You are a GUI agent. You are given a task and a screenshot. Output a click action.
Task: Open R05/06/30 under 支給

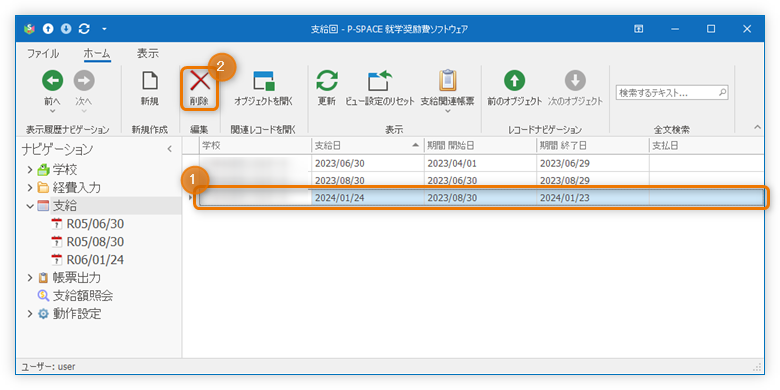coord(95,224)
